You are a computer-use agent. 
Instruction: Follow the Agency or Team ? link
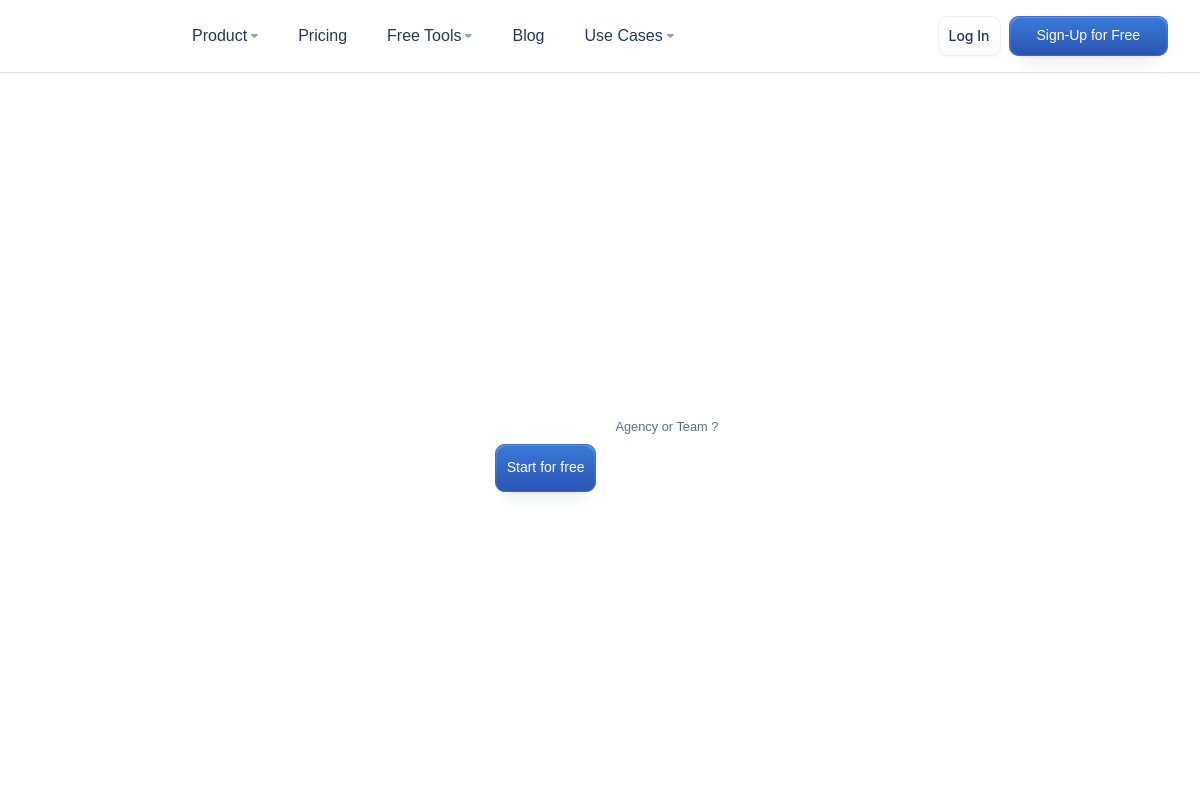tap(666, 427)
